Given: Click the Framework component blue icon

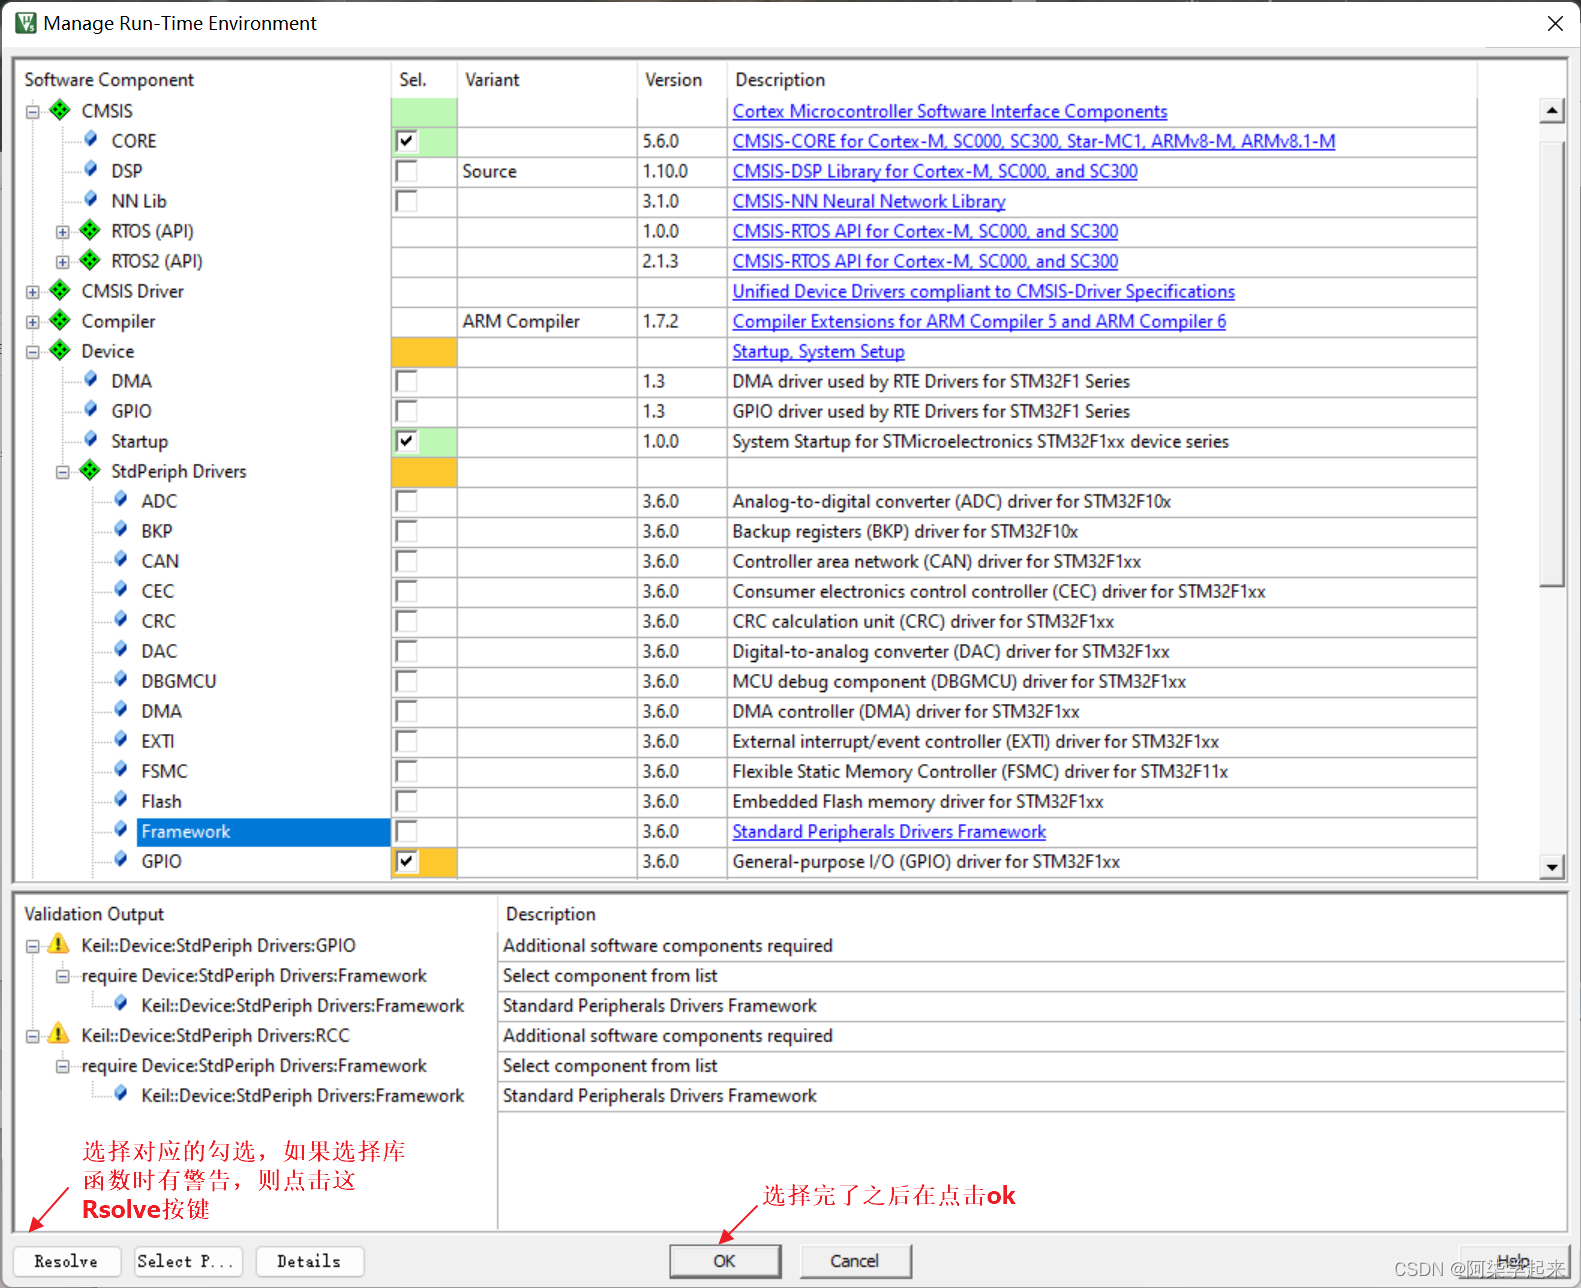Looking at the screenshot, I should [x=121, y=829].
